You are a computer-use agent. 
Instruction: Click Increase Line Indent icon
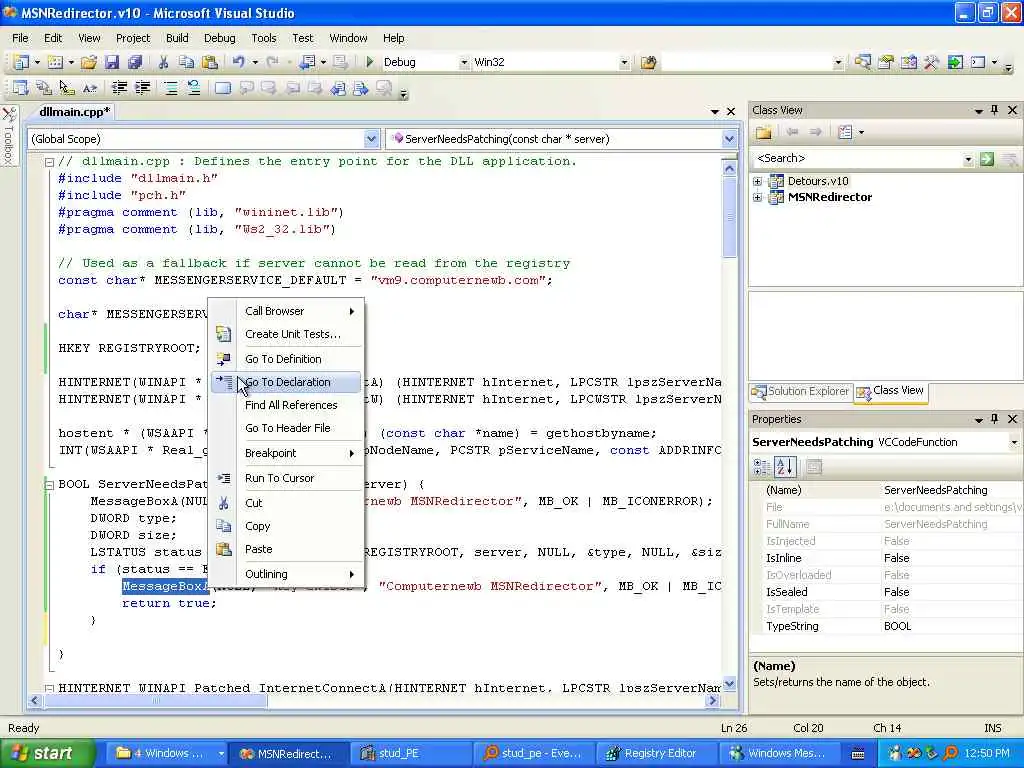tap(142, 88)
